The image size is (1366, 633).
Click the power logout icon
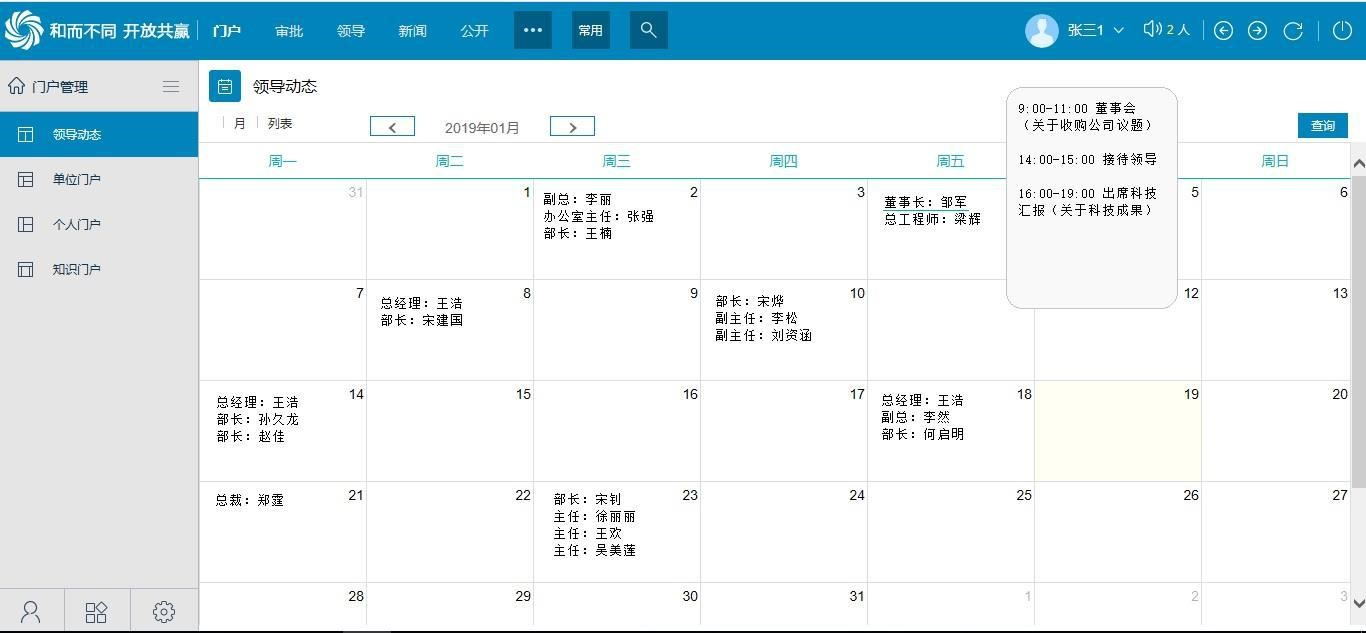click(1342, 31)
